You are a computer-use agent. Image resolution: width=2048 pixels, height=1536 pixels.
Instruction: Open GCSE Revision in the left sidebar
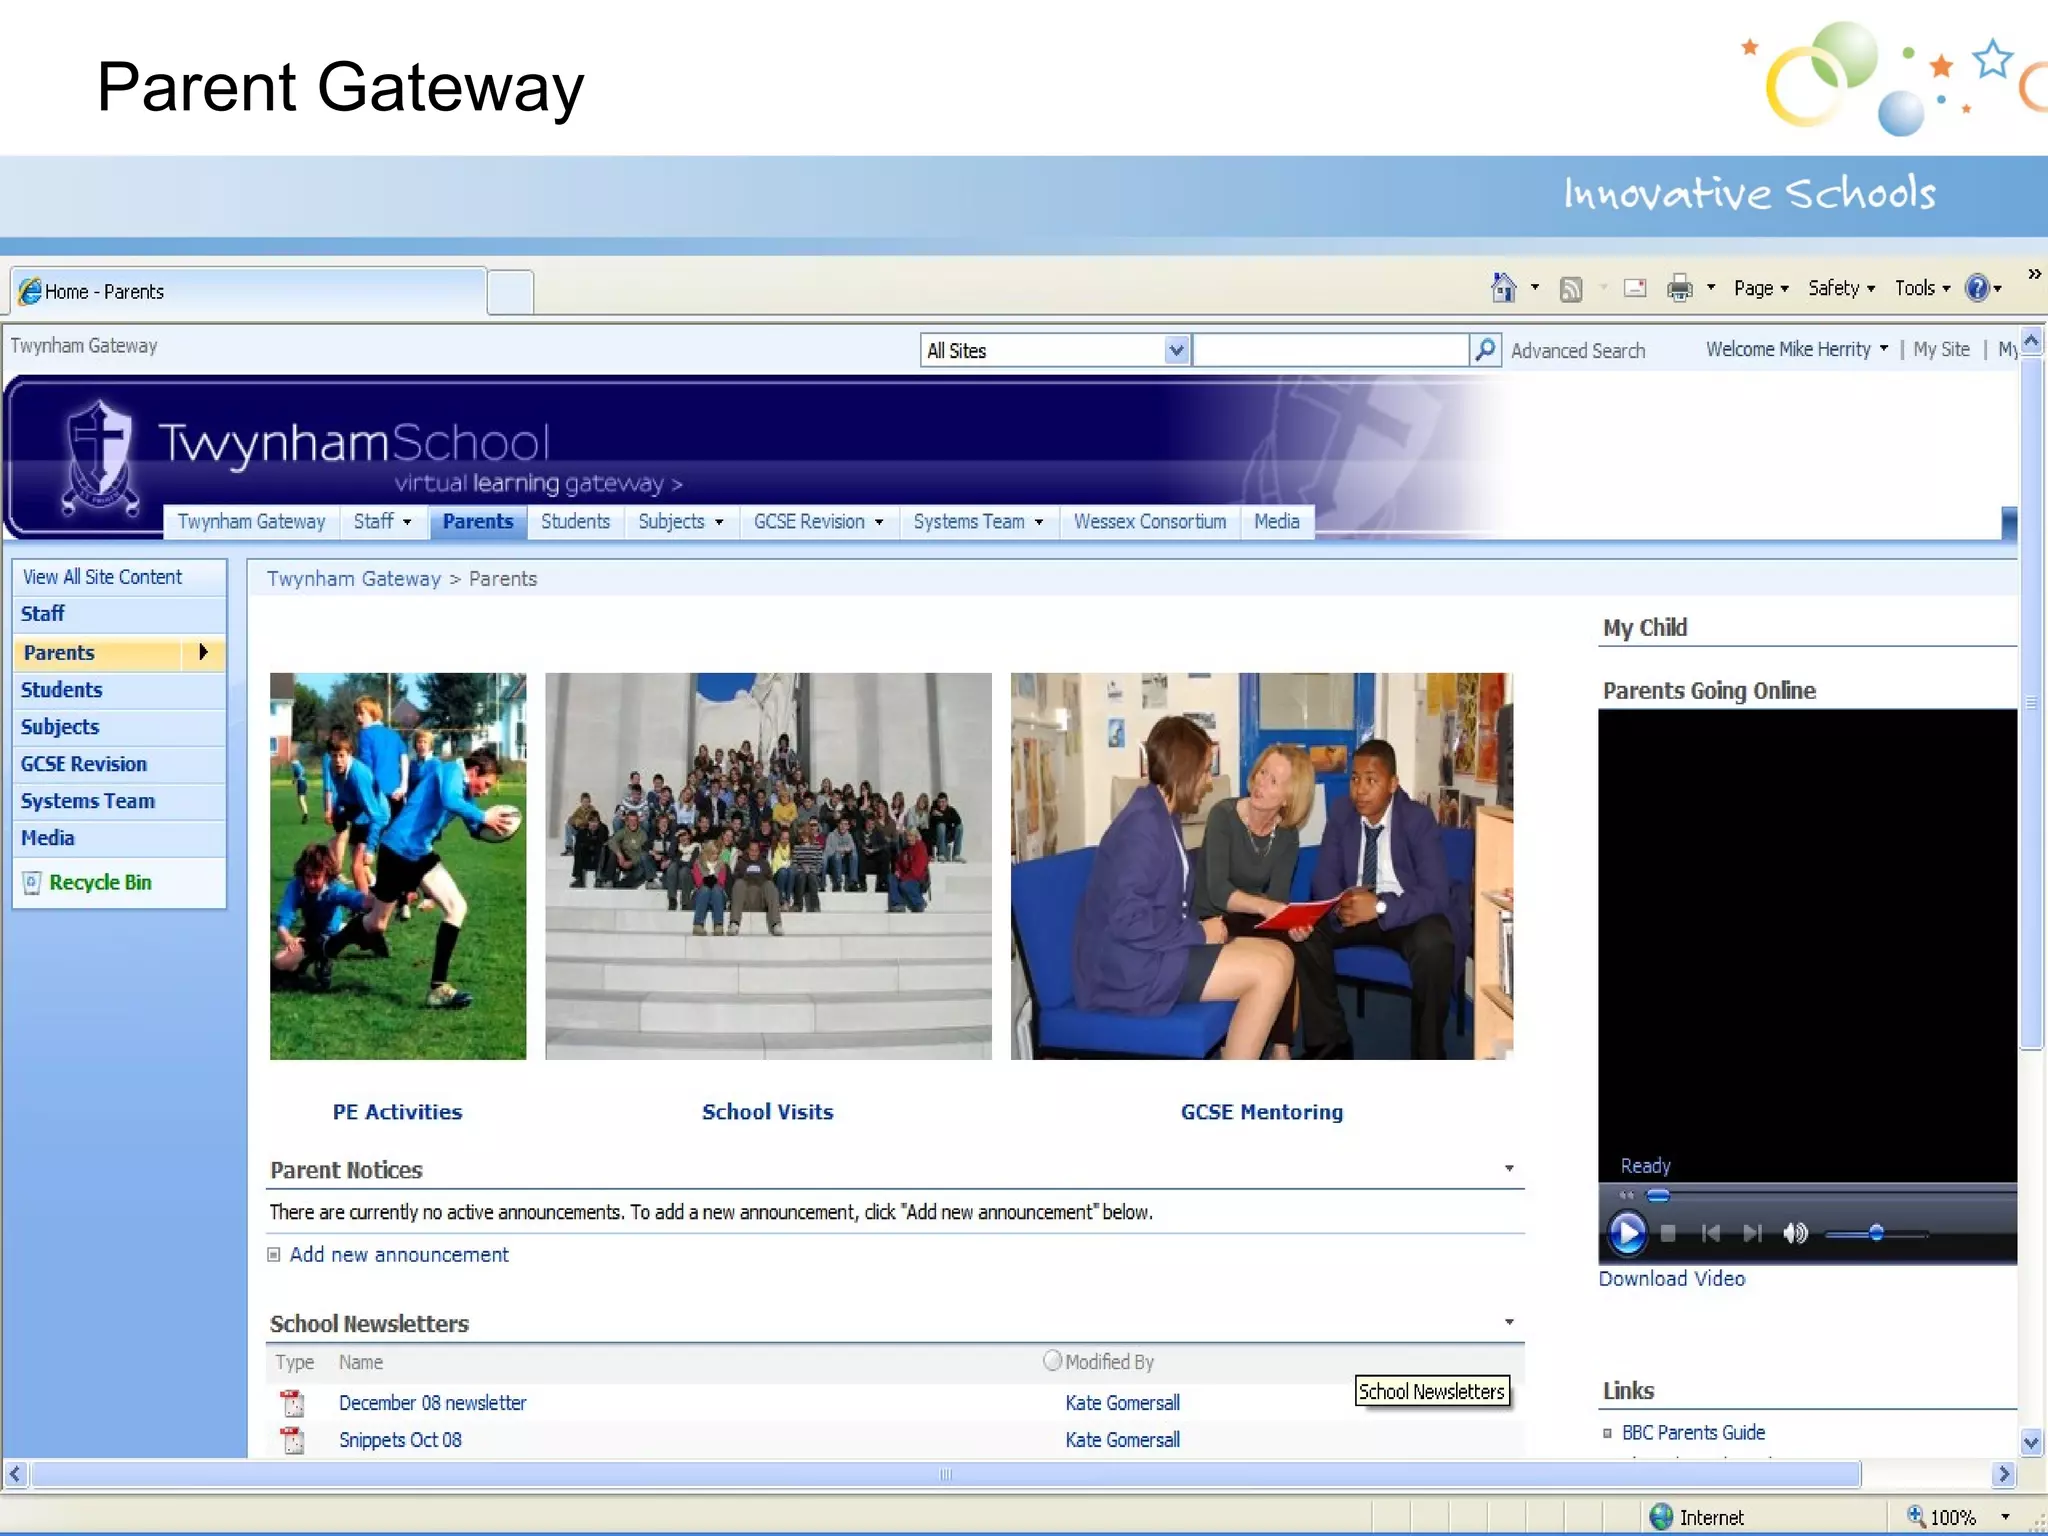(83, 764)
